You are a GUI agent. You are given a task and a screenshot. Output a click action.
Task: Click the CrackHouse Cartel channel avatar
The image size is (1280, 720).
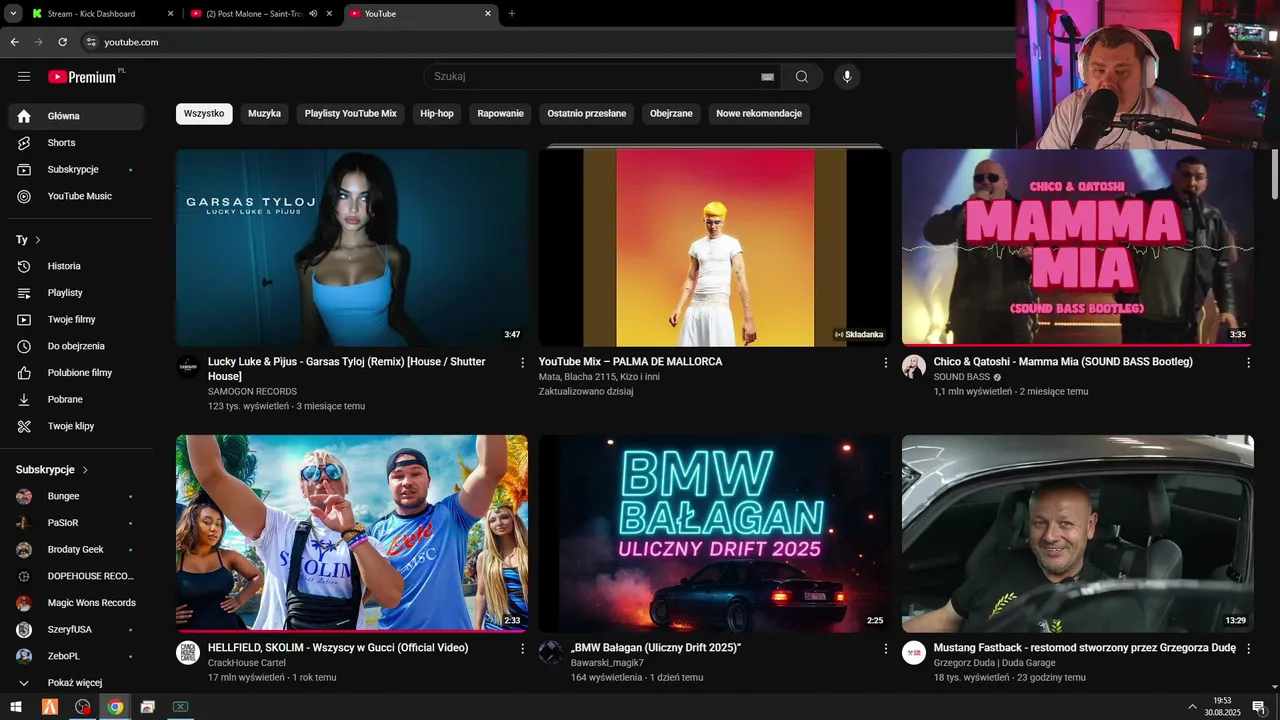pos(188,653)
